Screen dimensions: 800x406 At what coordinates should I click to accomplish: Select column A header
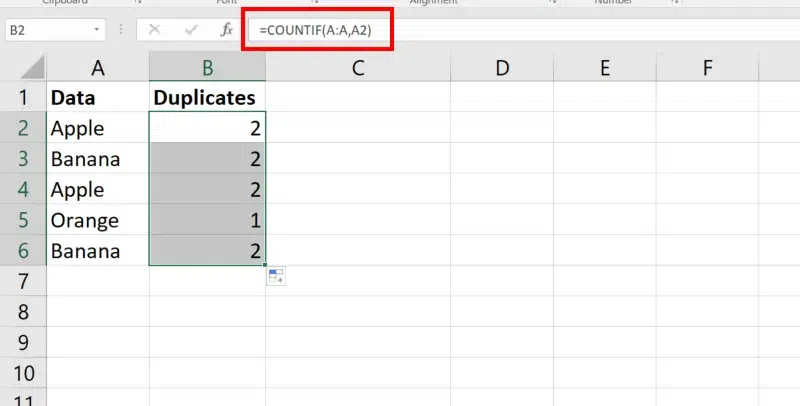point(98,68)
